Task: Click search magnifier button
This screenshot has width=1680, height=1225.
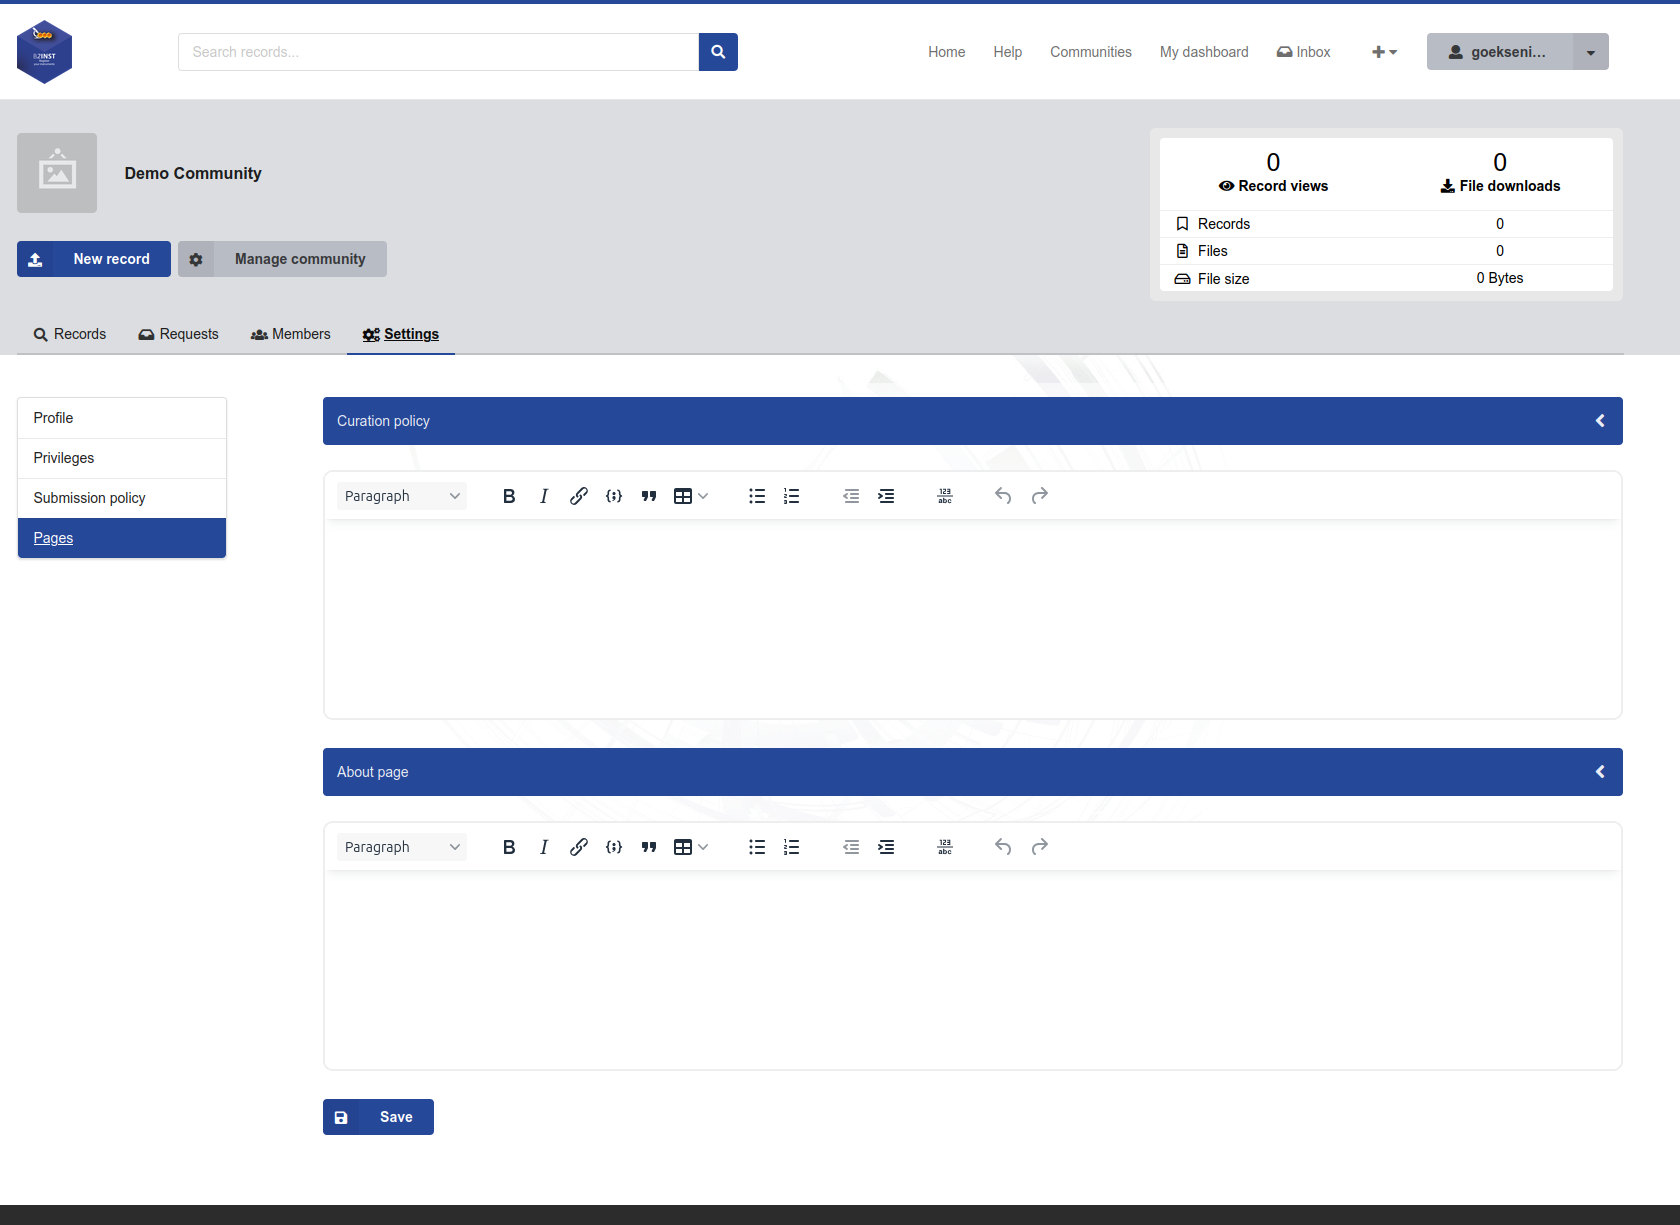Action: pos(718,52)
